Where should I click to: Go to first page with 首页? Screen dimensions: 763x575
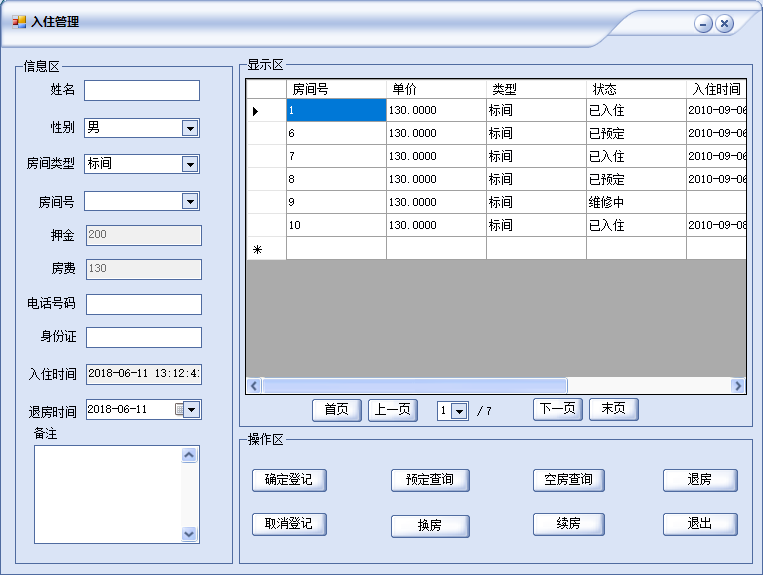tap(337, 410)
